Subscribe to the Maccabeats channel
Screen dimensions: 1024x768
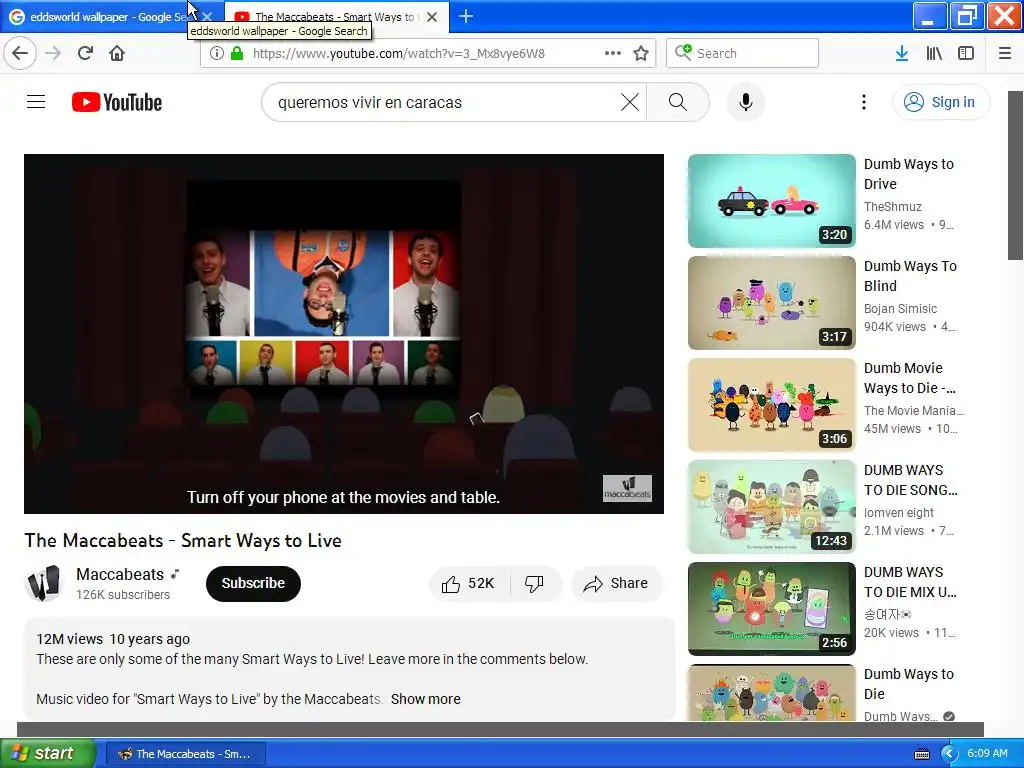253,584
